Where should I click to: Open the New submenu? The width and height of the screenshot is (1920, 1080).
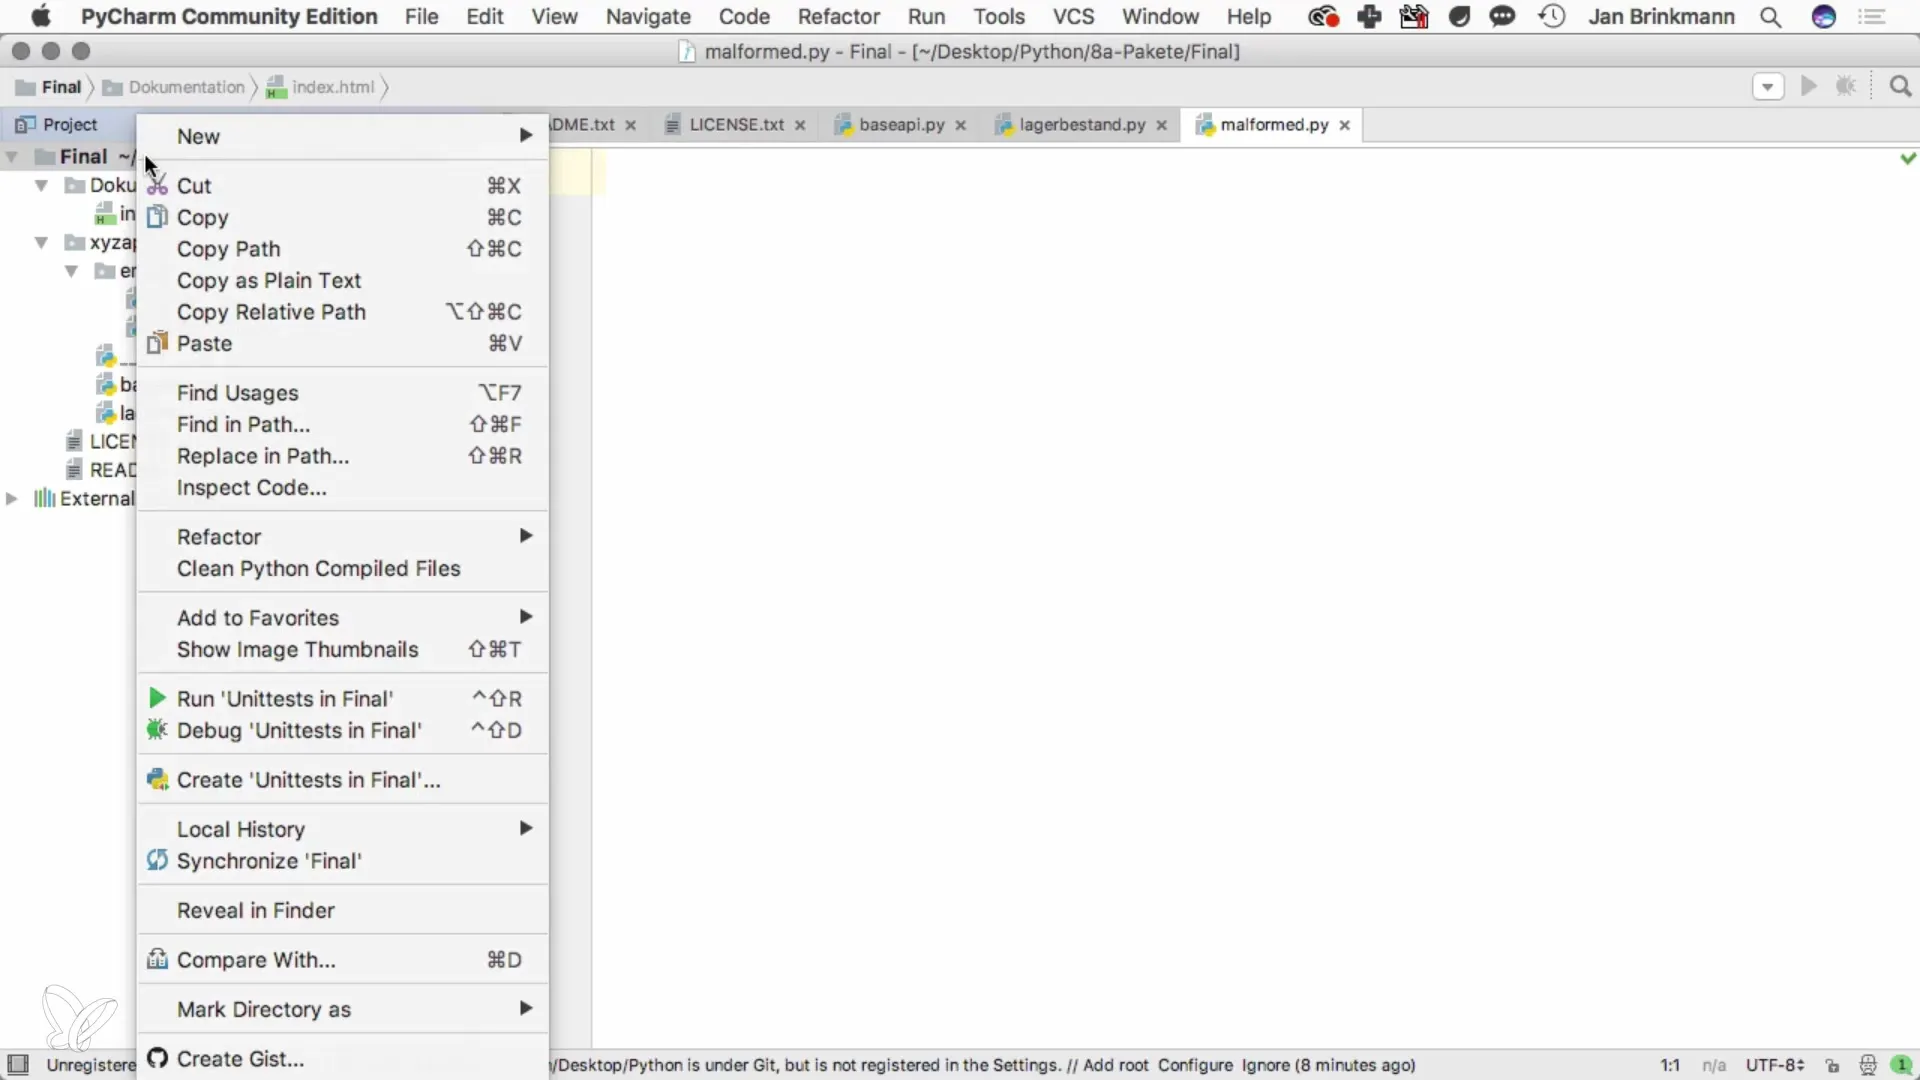pyautogui.click(x=343, y=136)
